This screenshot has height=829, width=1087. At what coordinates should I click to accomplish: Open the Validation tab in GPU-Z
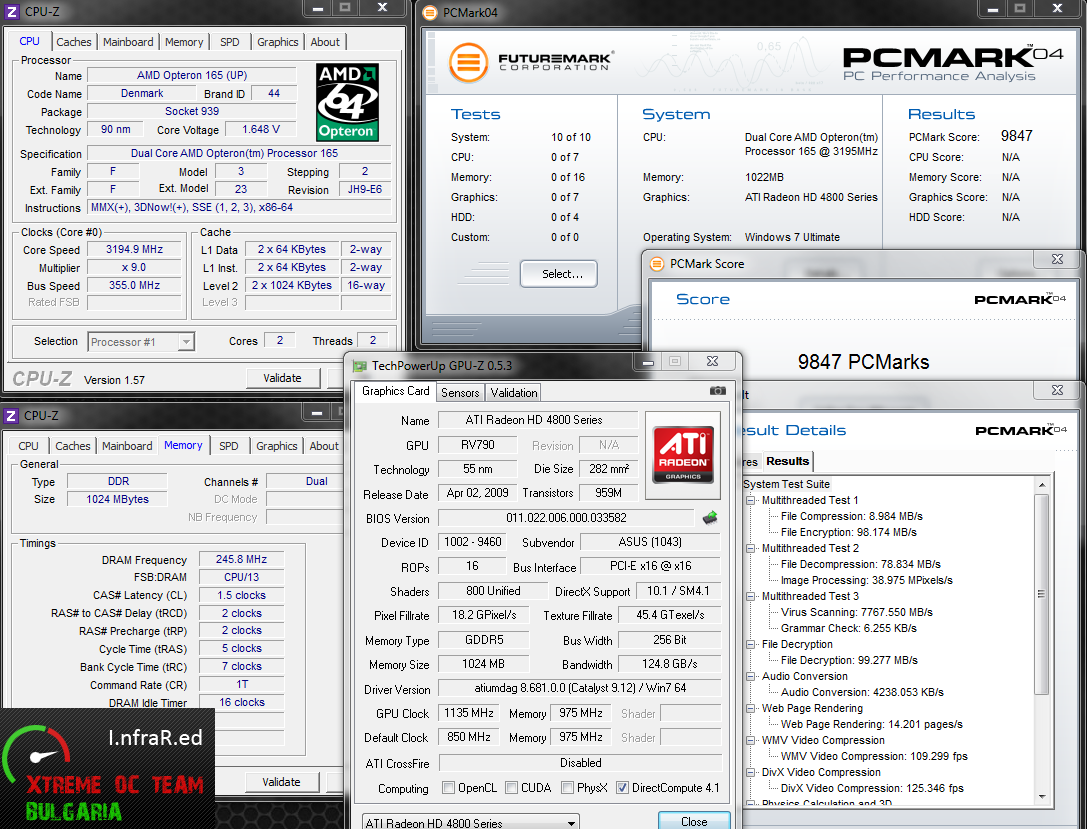[x=514, y=393]
